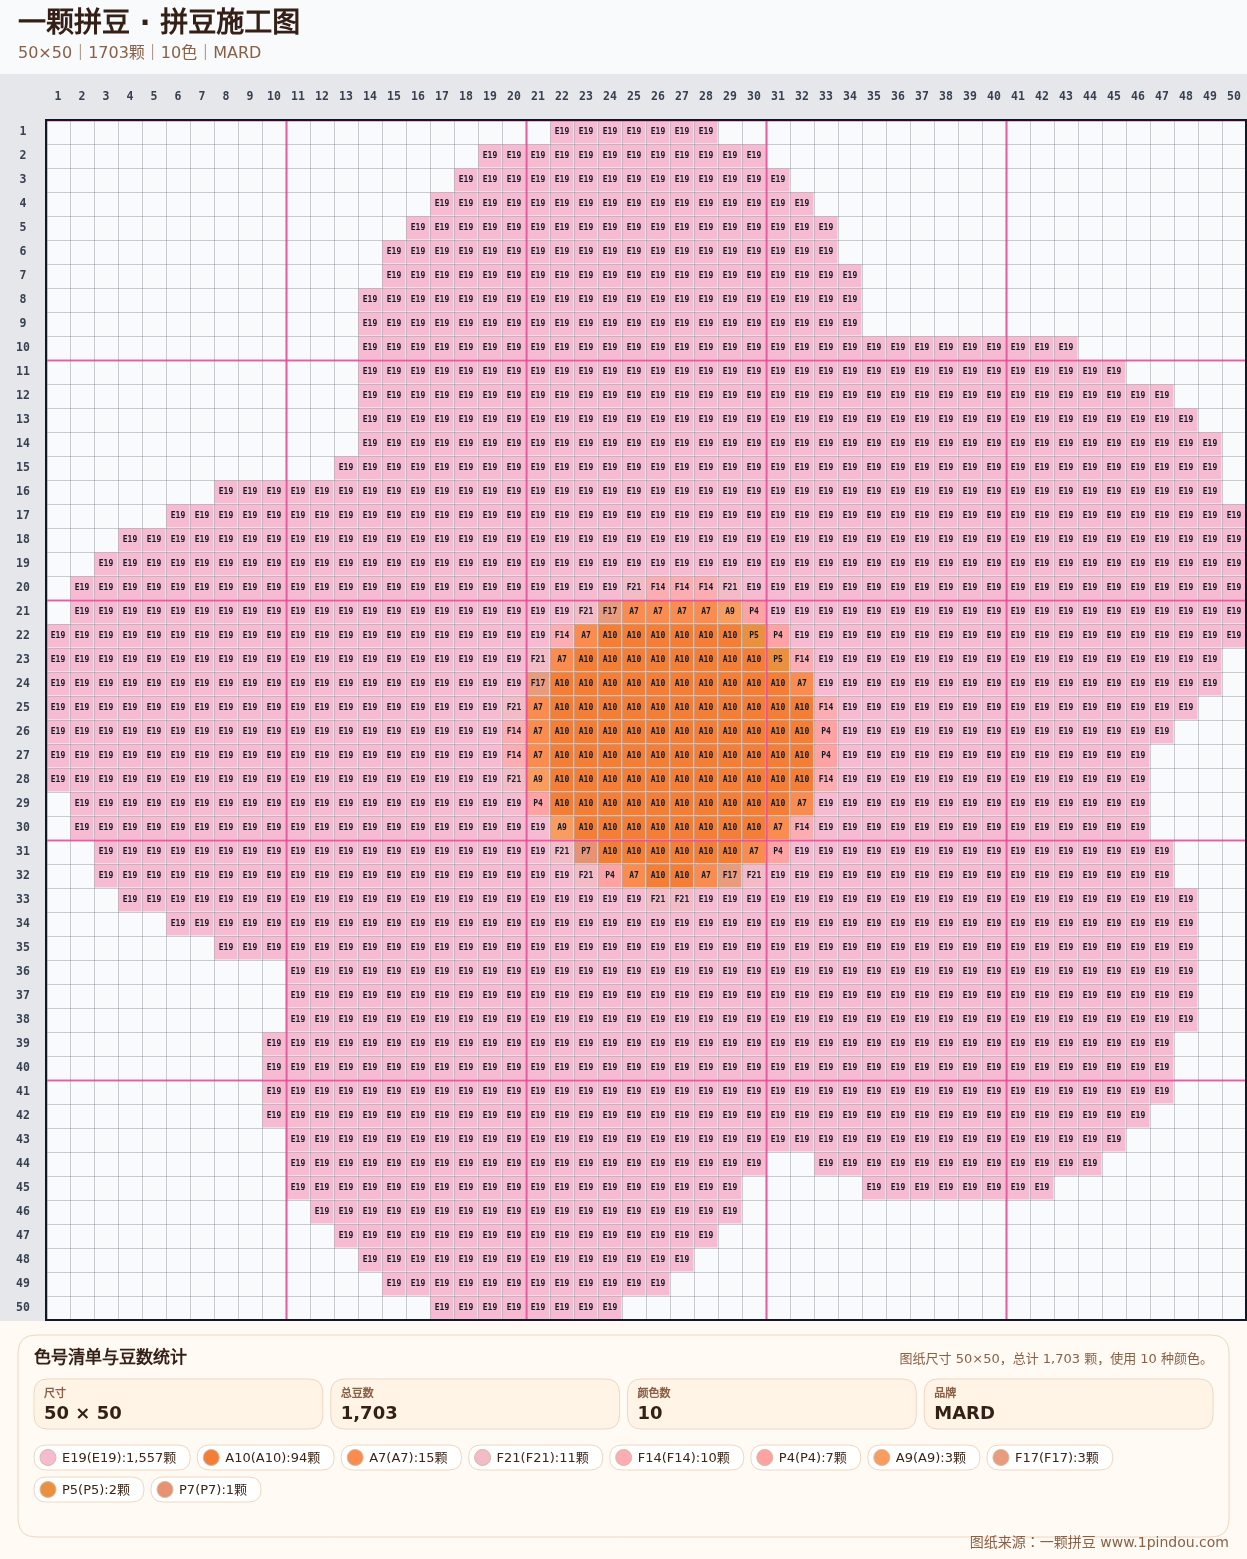Image resolution: width=1247 pixels, height=1559 pixels.
Task: Select the A7 bead cell in row 29
Action: point(802,803)
